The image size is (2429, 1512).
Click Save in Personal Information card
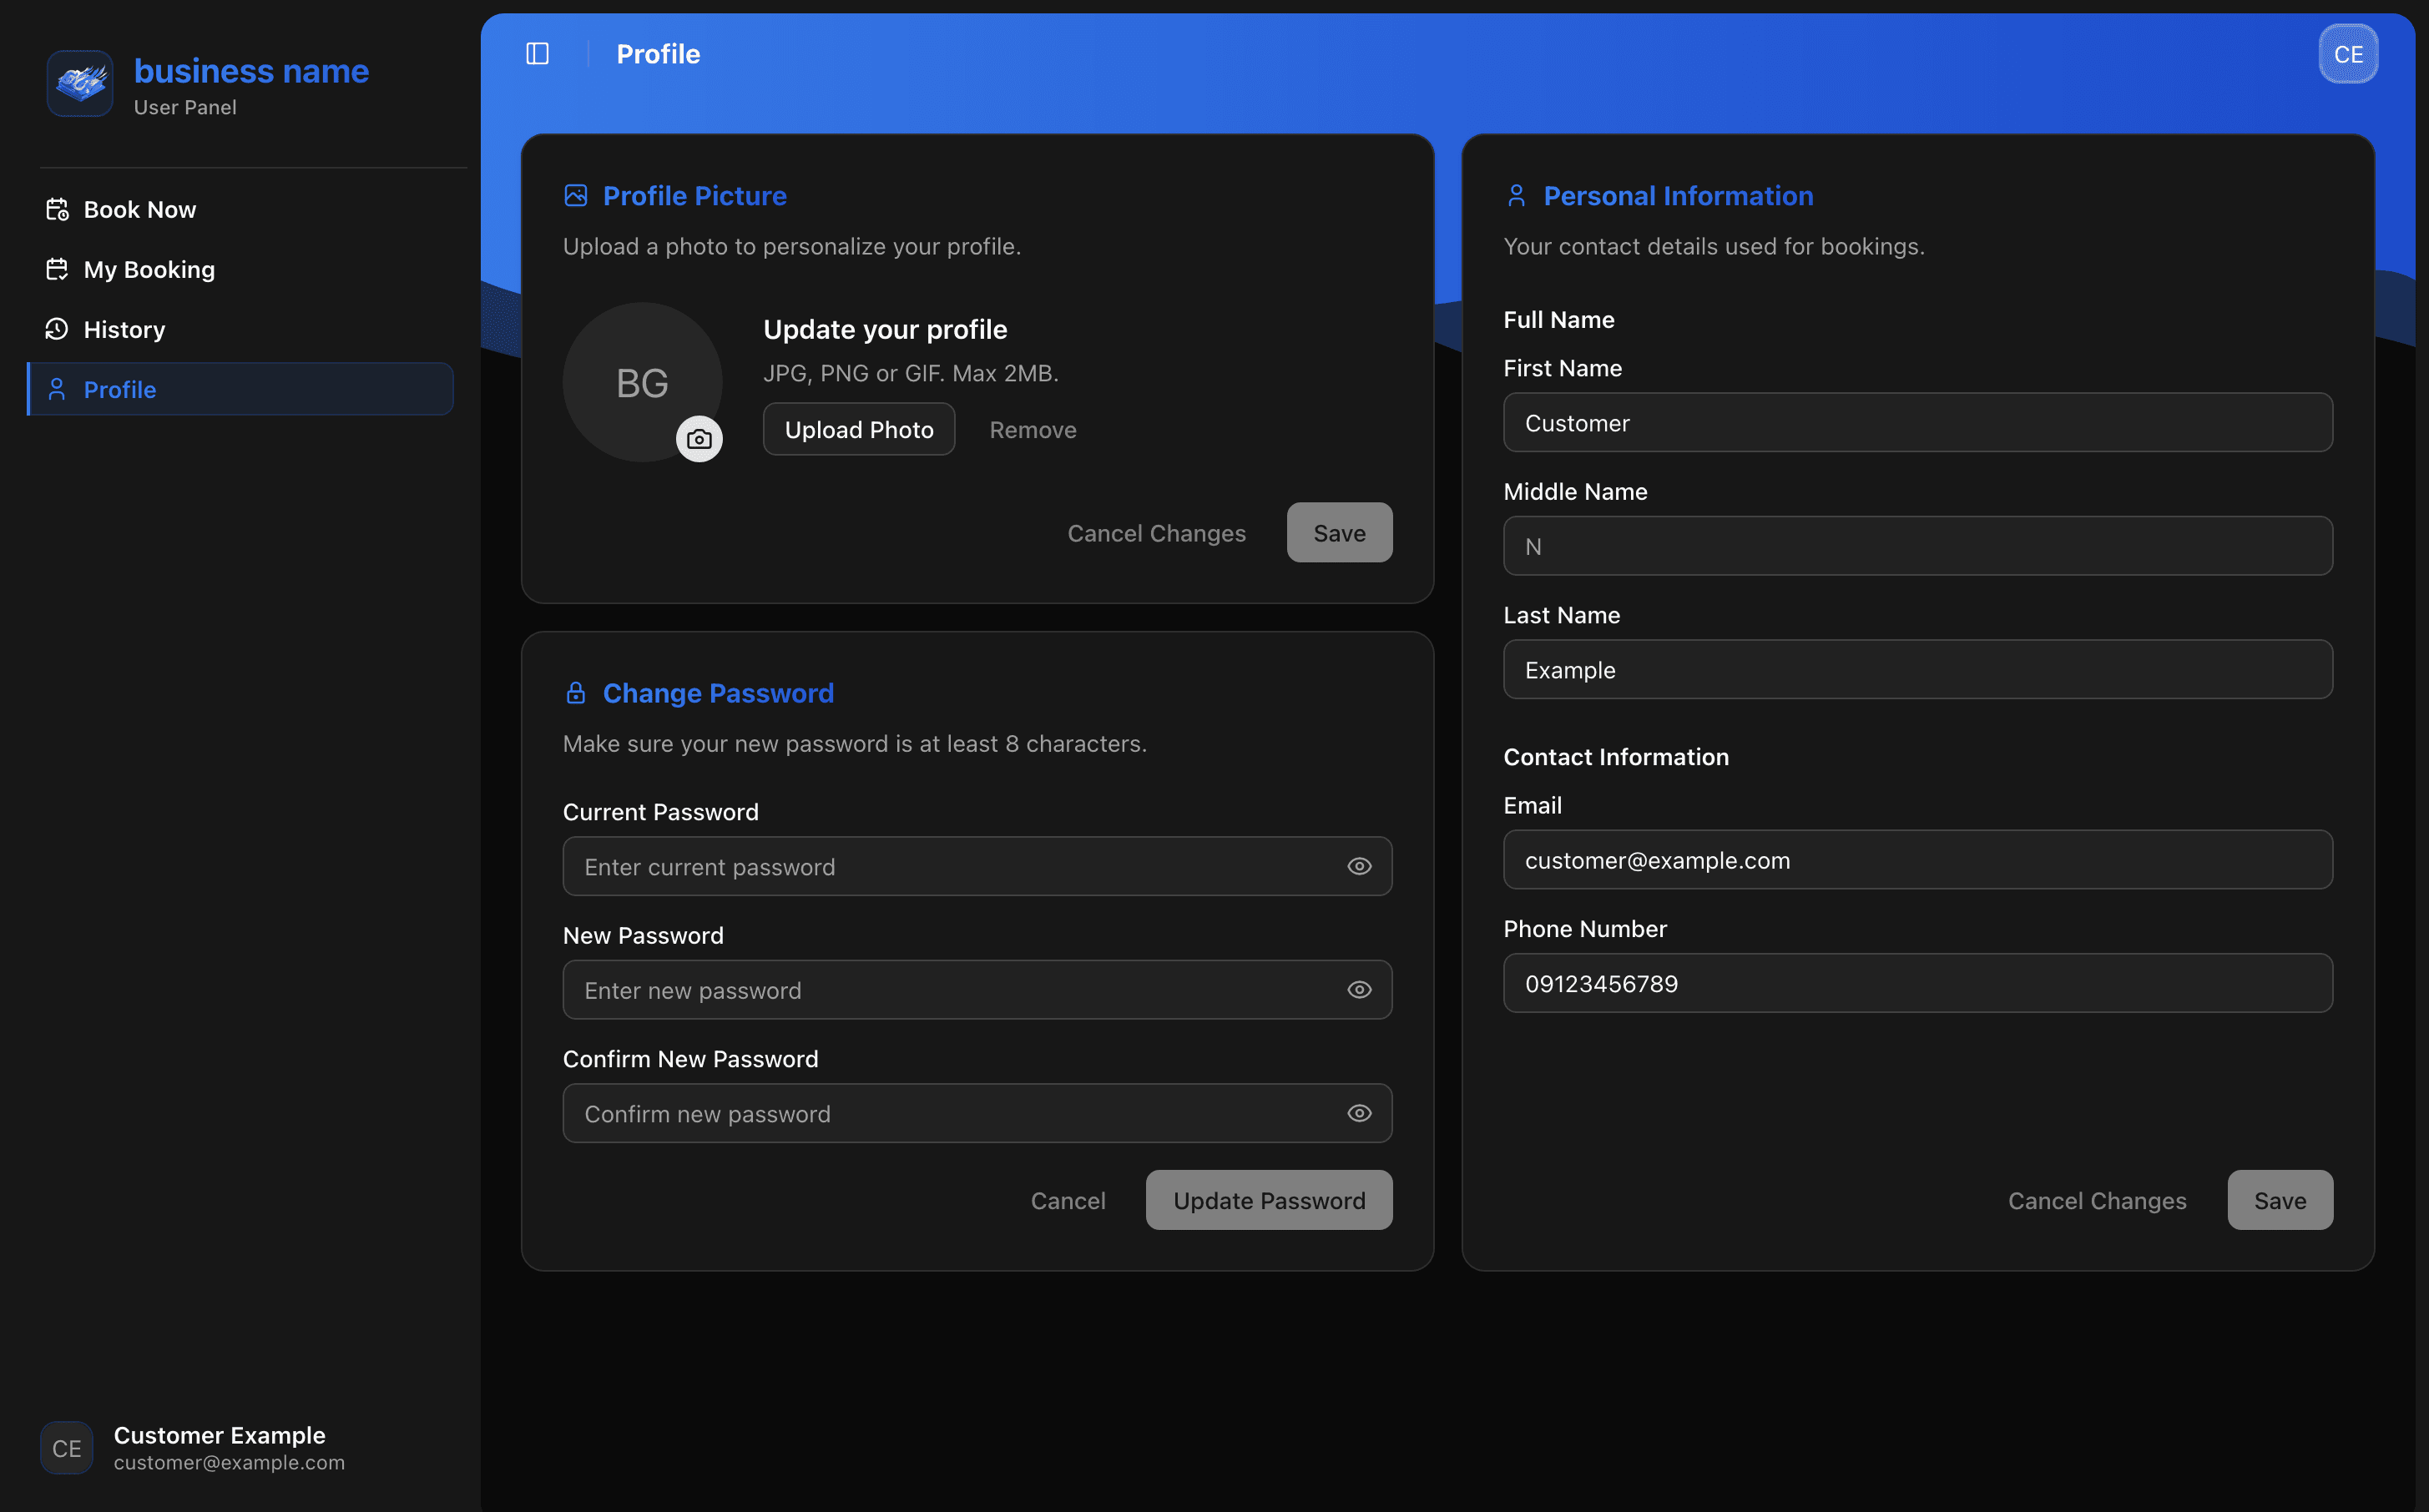[2280, 1200]
